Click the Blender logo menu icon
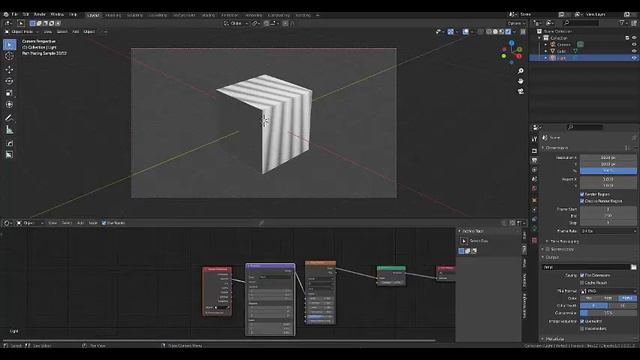This screenshot has width=640, height=360. click(6, 15)
